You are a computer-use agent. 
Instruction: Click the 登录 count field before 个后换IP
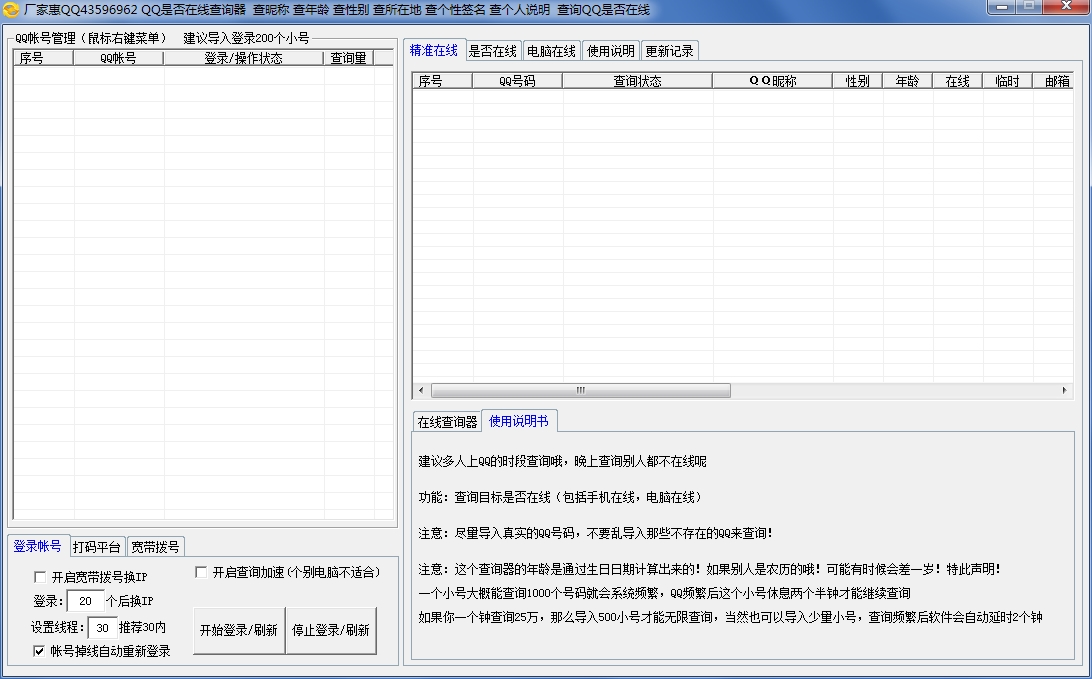tap(85, 601)
